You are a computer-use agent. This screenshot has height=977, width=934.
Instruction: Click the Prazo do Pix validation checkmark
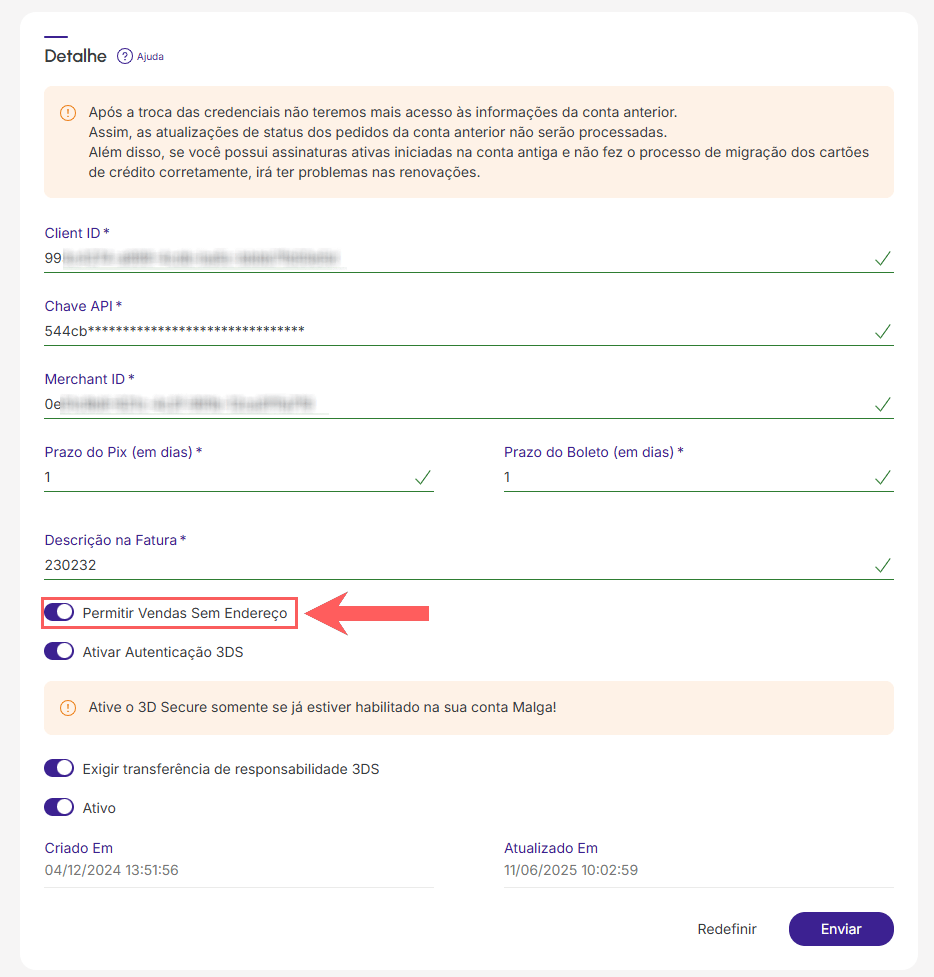click(422, 477)
